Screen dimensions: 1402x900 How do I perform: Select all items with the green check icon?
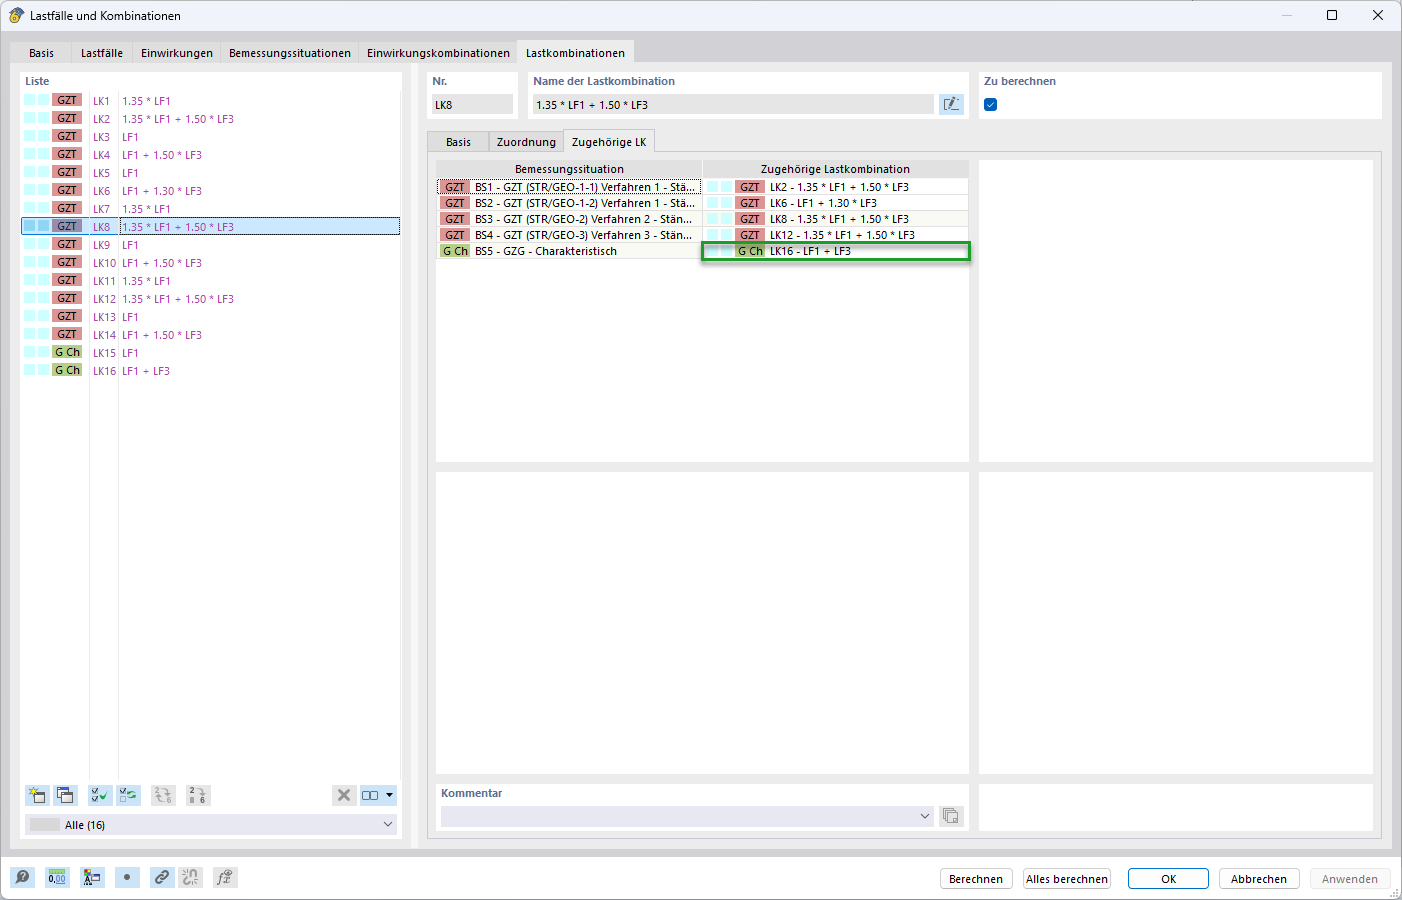pyautogui.click(x=99, y=795)
